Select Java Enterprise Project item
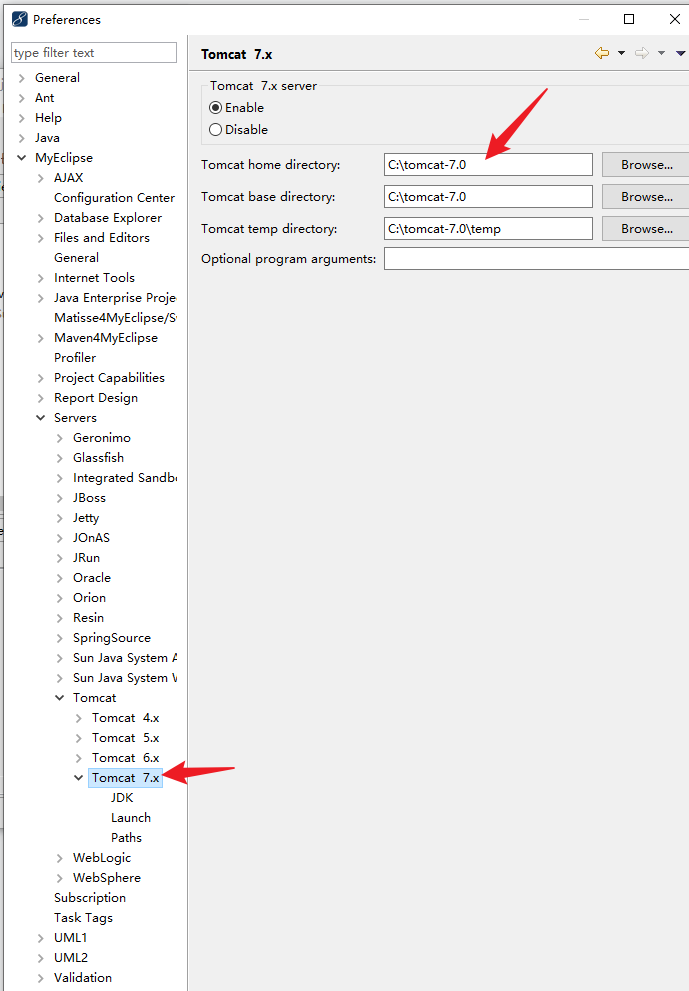 pos(115,298)
